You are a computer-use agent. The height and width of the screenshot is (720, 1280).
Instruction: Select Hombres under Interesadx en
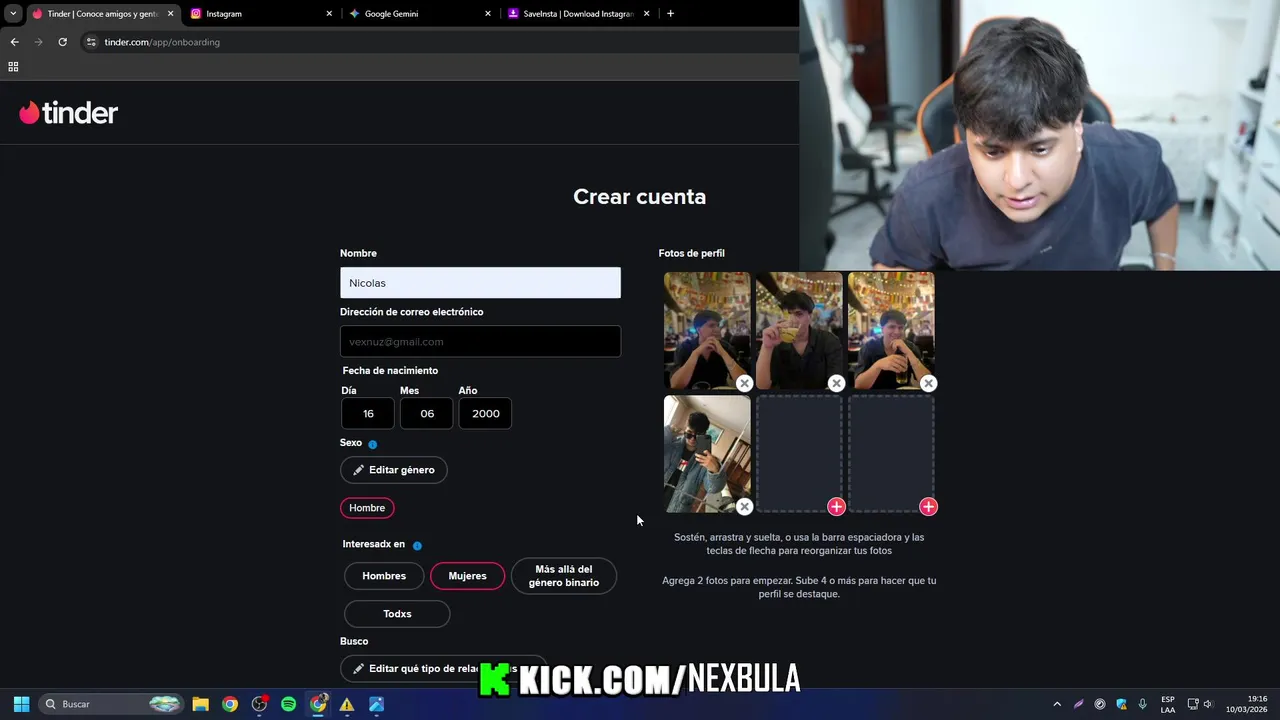384,576
